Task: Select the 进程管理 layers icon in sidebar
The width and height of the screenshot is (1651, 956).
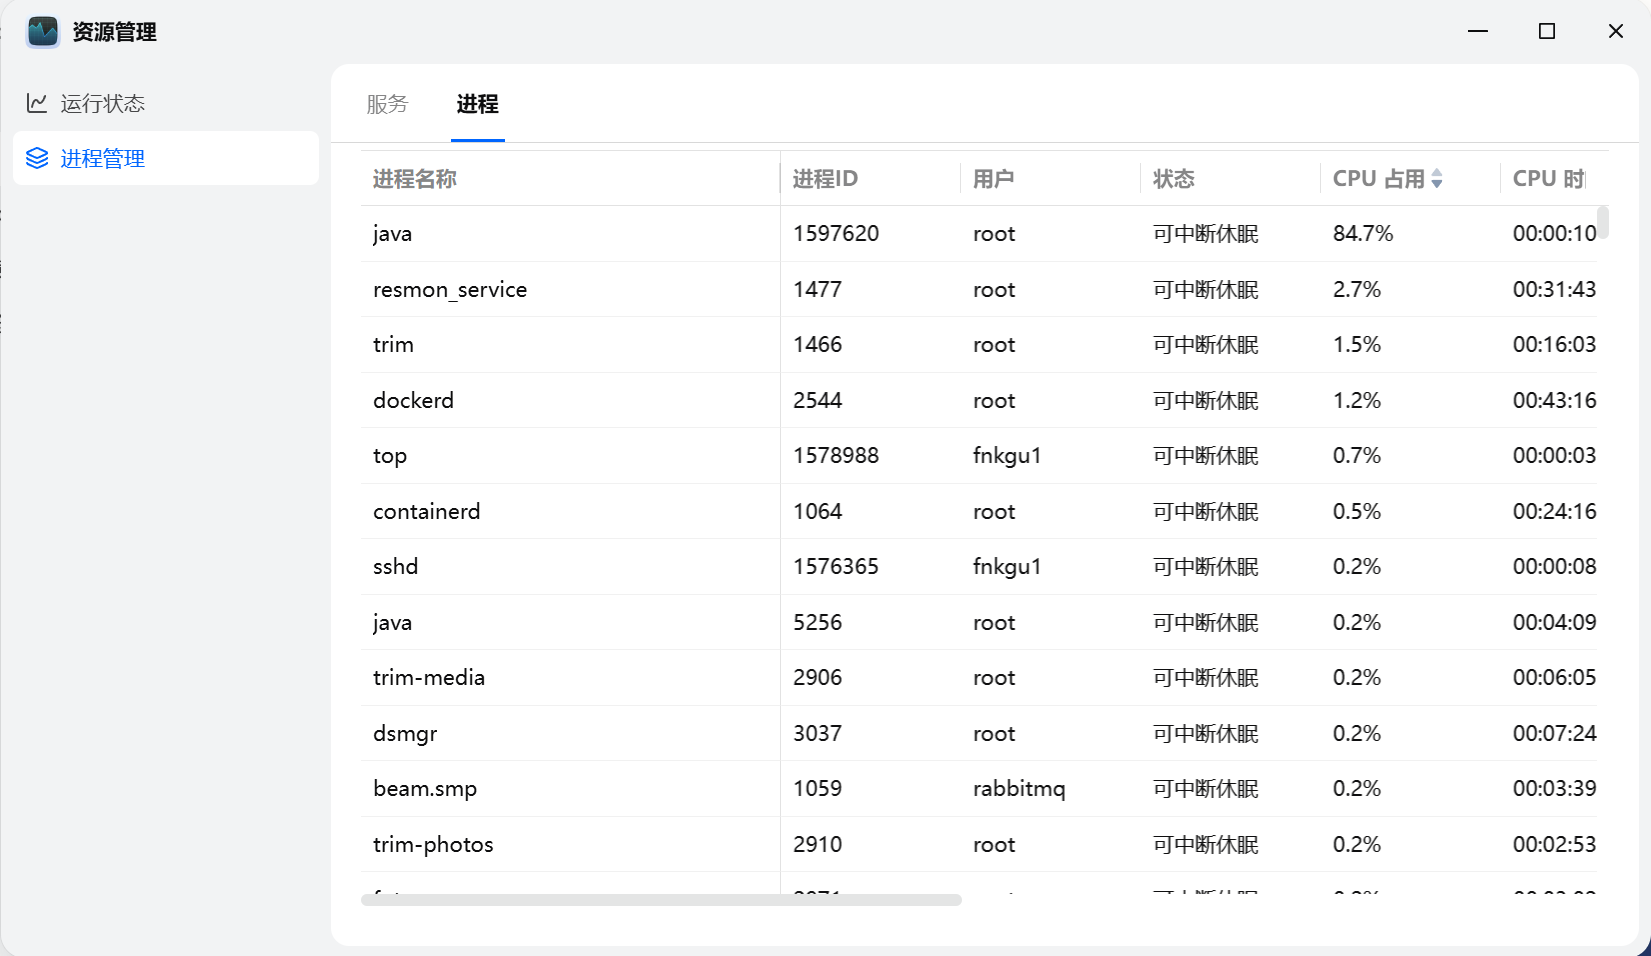Action: click(38, 158)
